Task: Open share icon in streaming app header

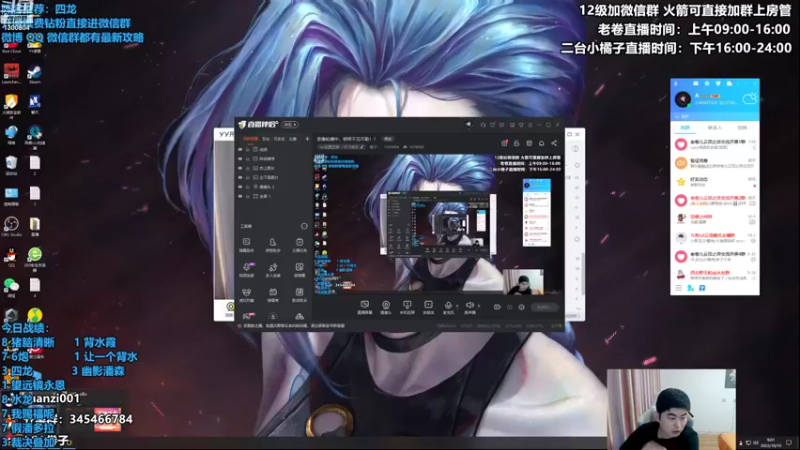Action: (x=554, y=143)
